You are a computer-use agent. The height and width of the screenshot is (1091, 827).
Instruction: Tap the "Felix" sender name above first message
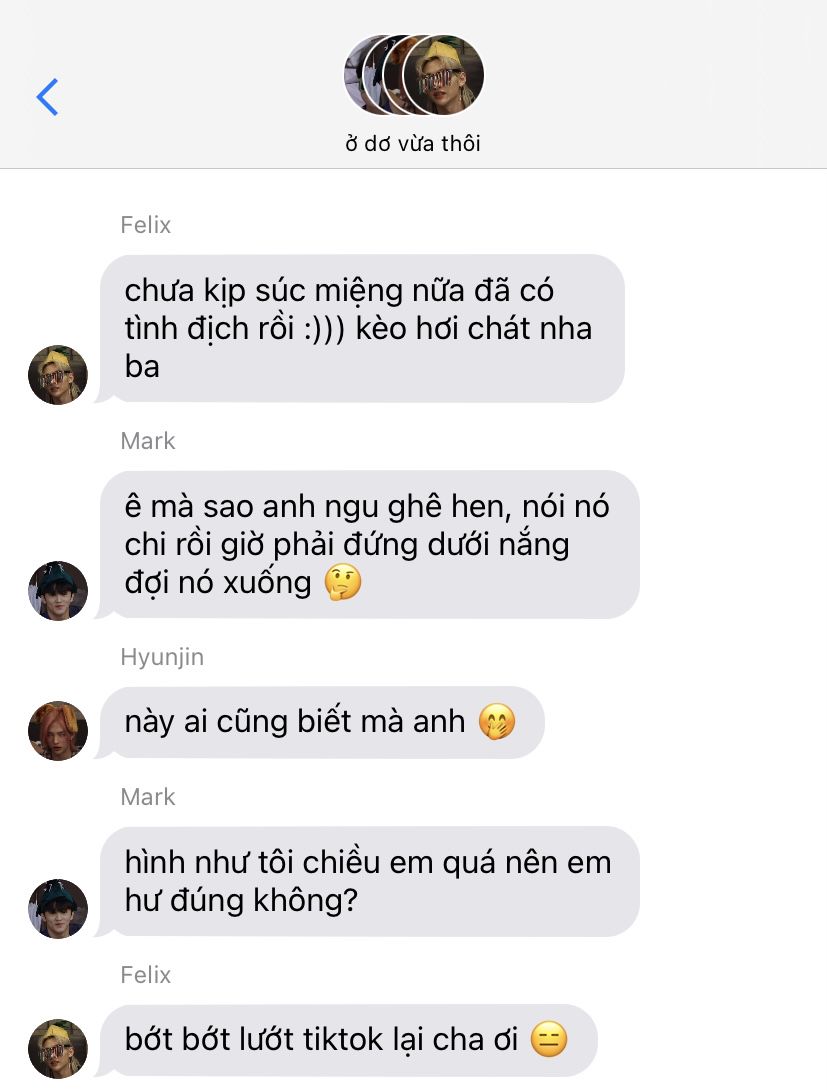[145, 225]
